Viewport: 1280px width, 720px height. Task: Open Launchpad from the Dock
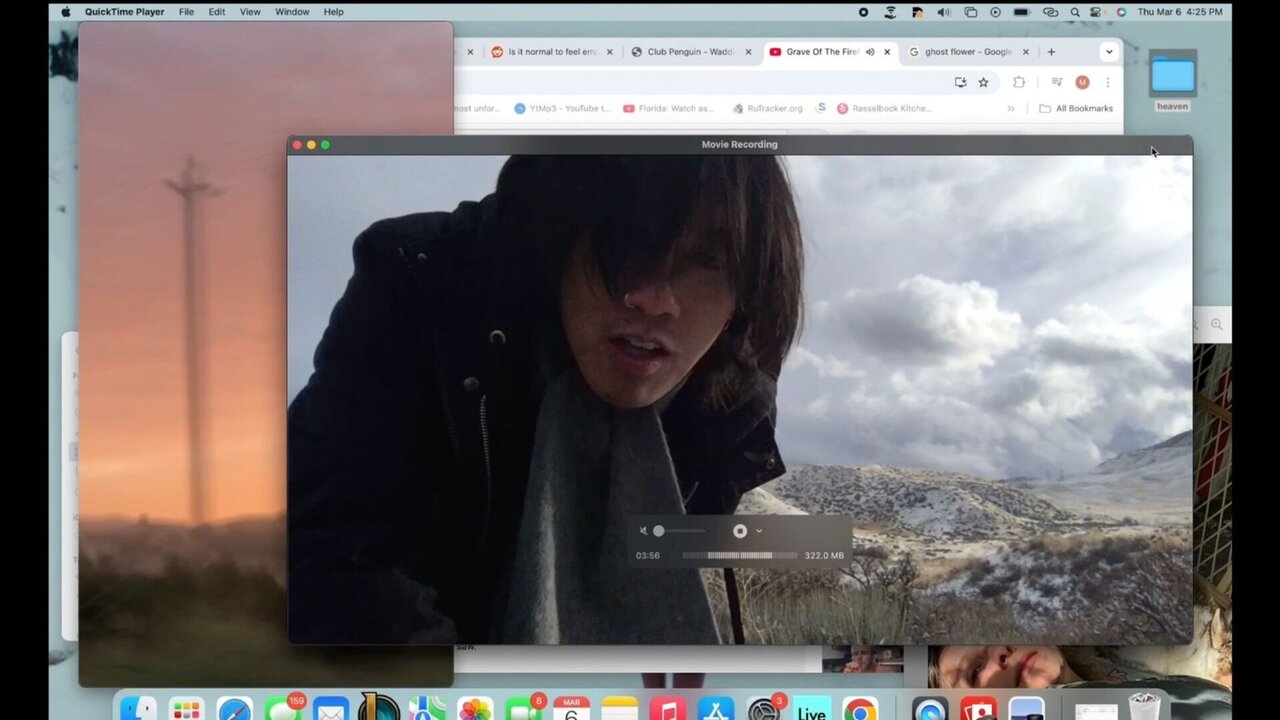click(186, 710)
